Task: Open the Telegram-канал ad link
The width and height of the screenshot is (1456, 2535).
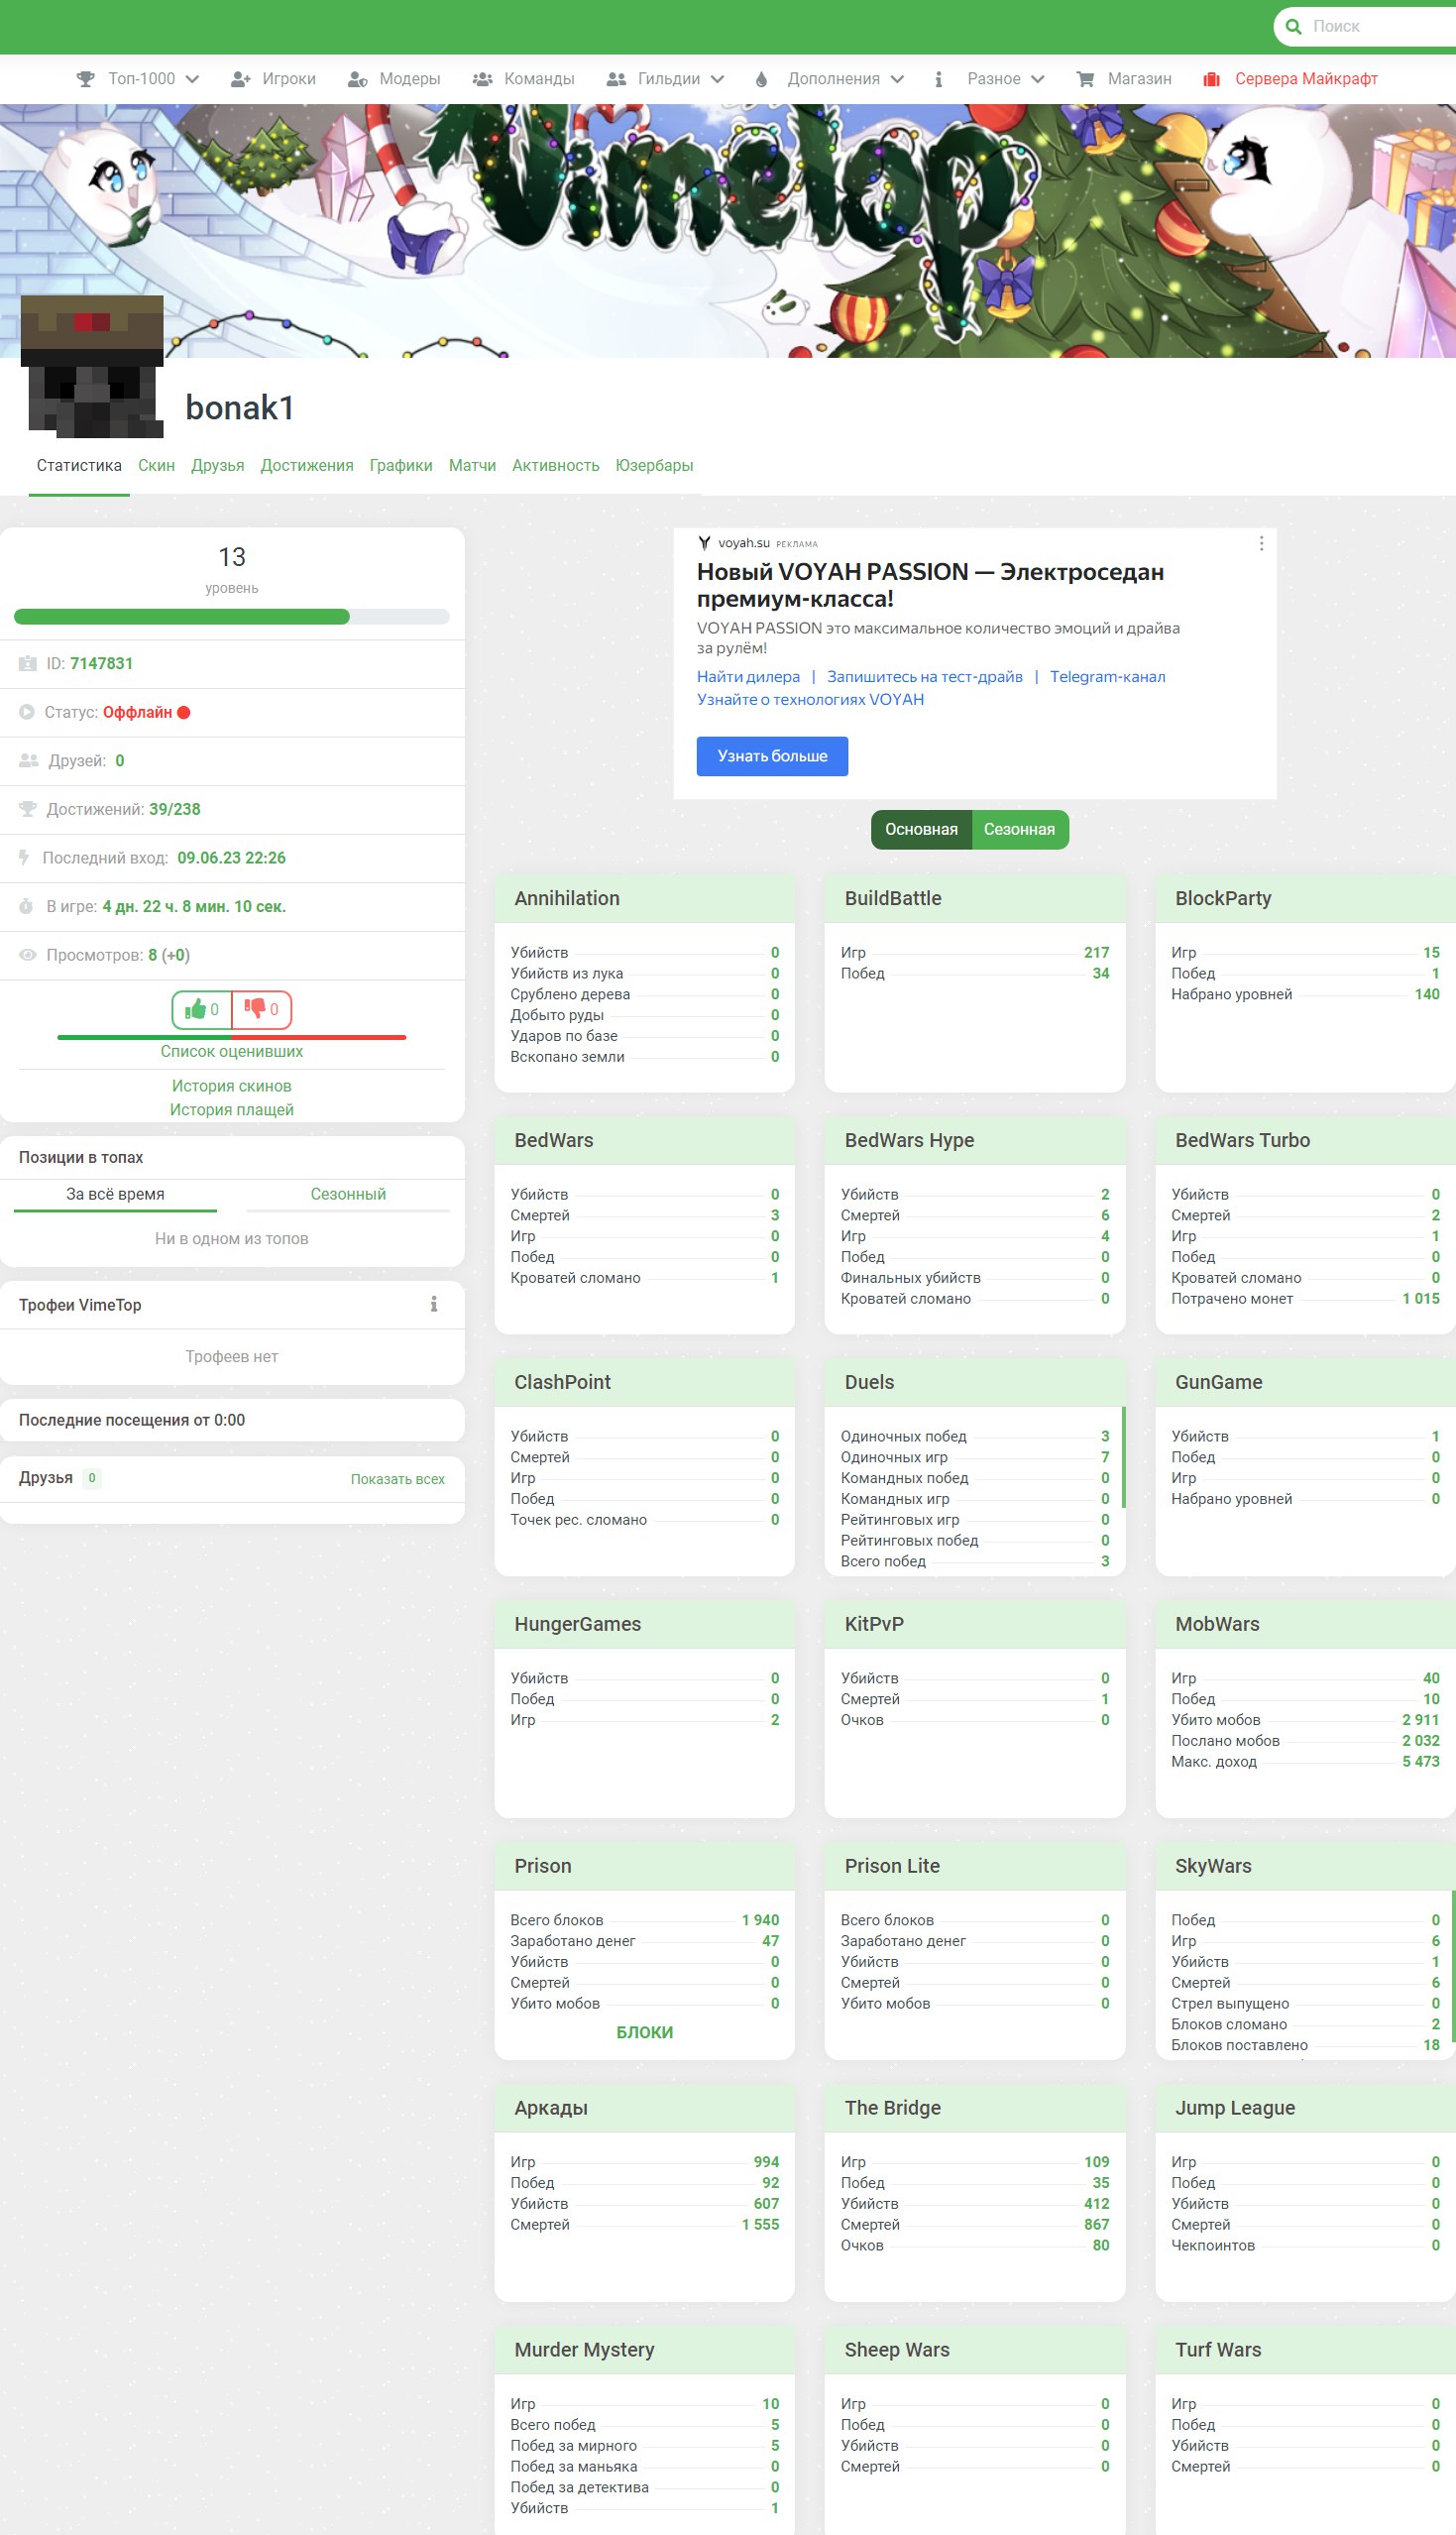Action: click(x=1107, y=677)
